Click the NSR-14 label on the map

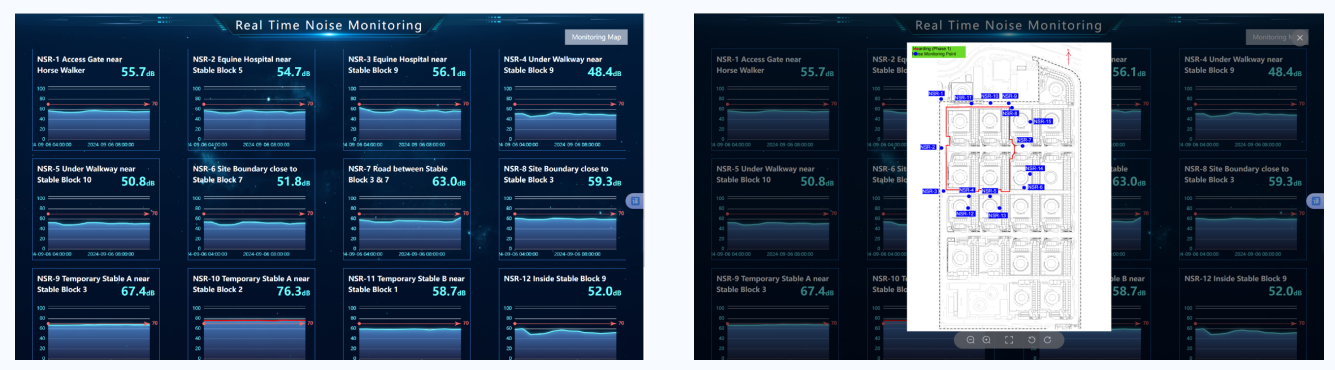point(1034,168)
